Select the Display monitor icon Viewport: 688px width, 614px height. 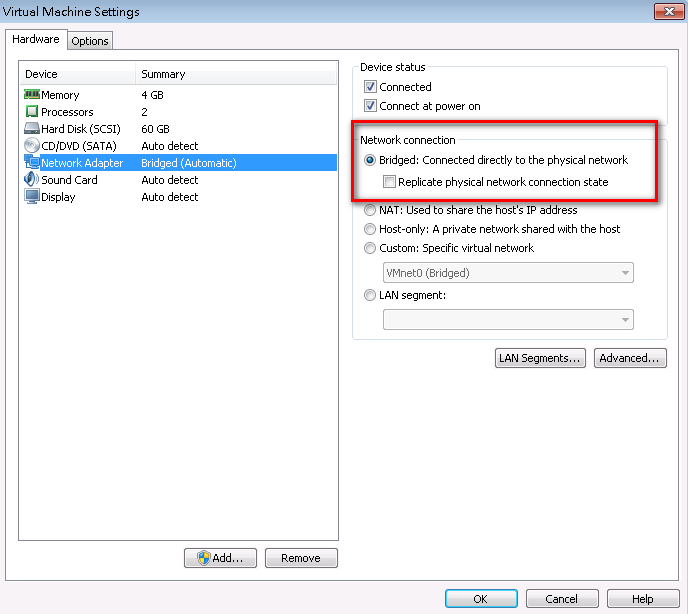(32, 197)
